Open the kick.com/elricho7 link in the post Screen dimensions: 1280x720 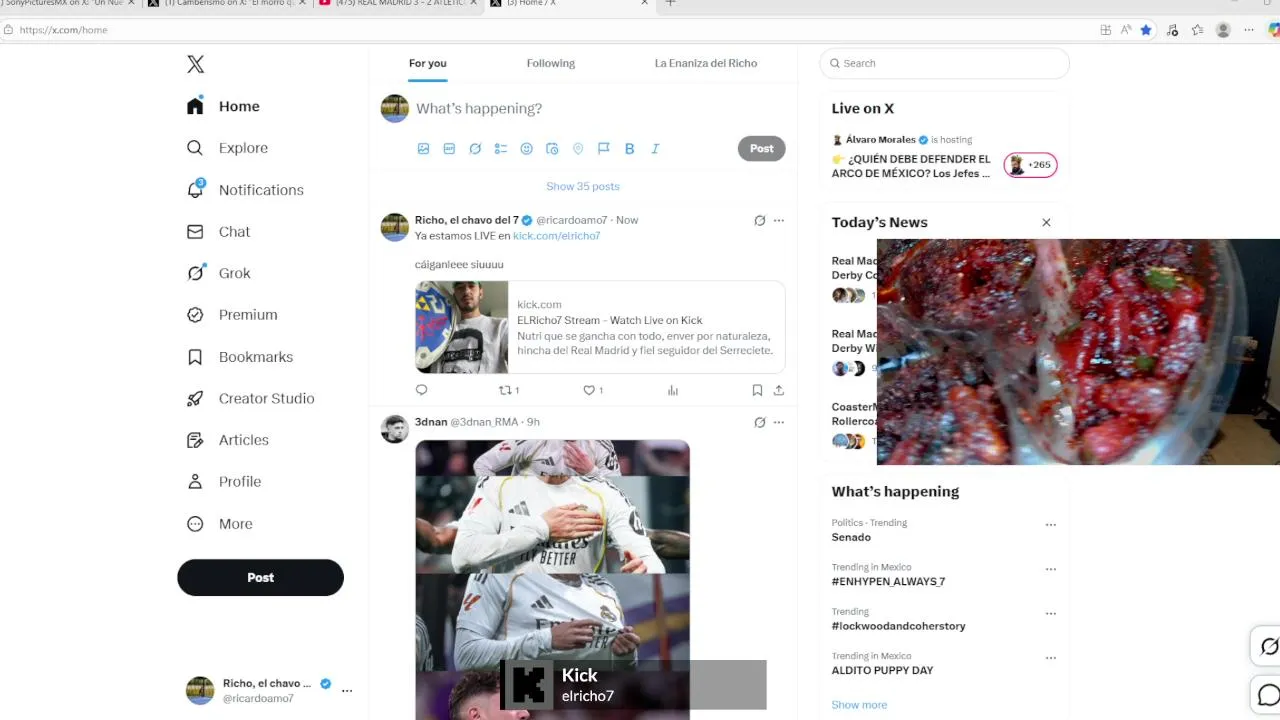coord(556,236)
